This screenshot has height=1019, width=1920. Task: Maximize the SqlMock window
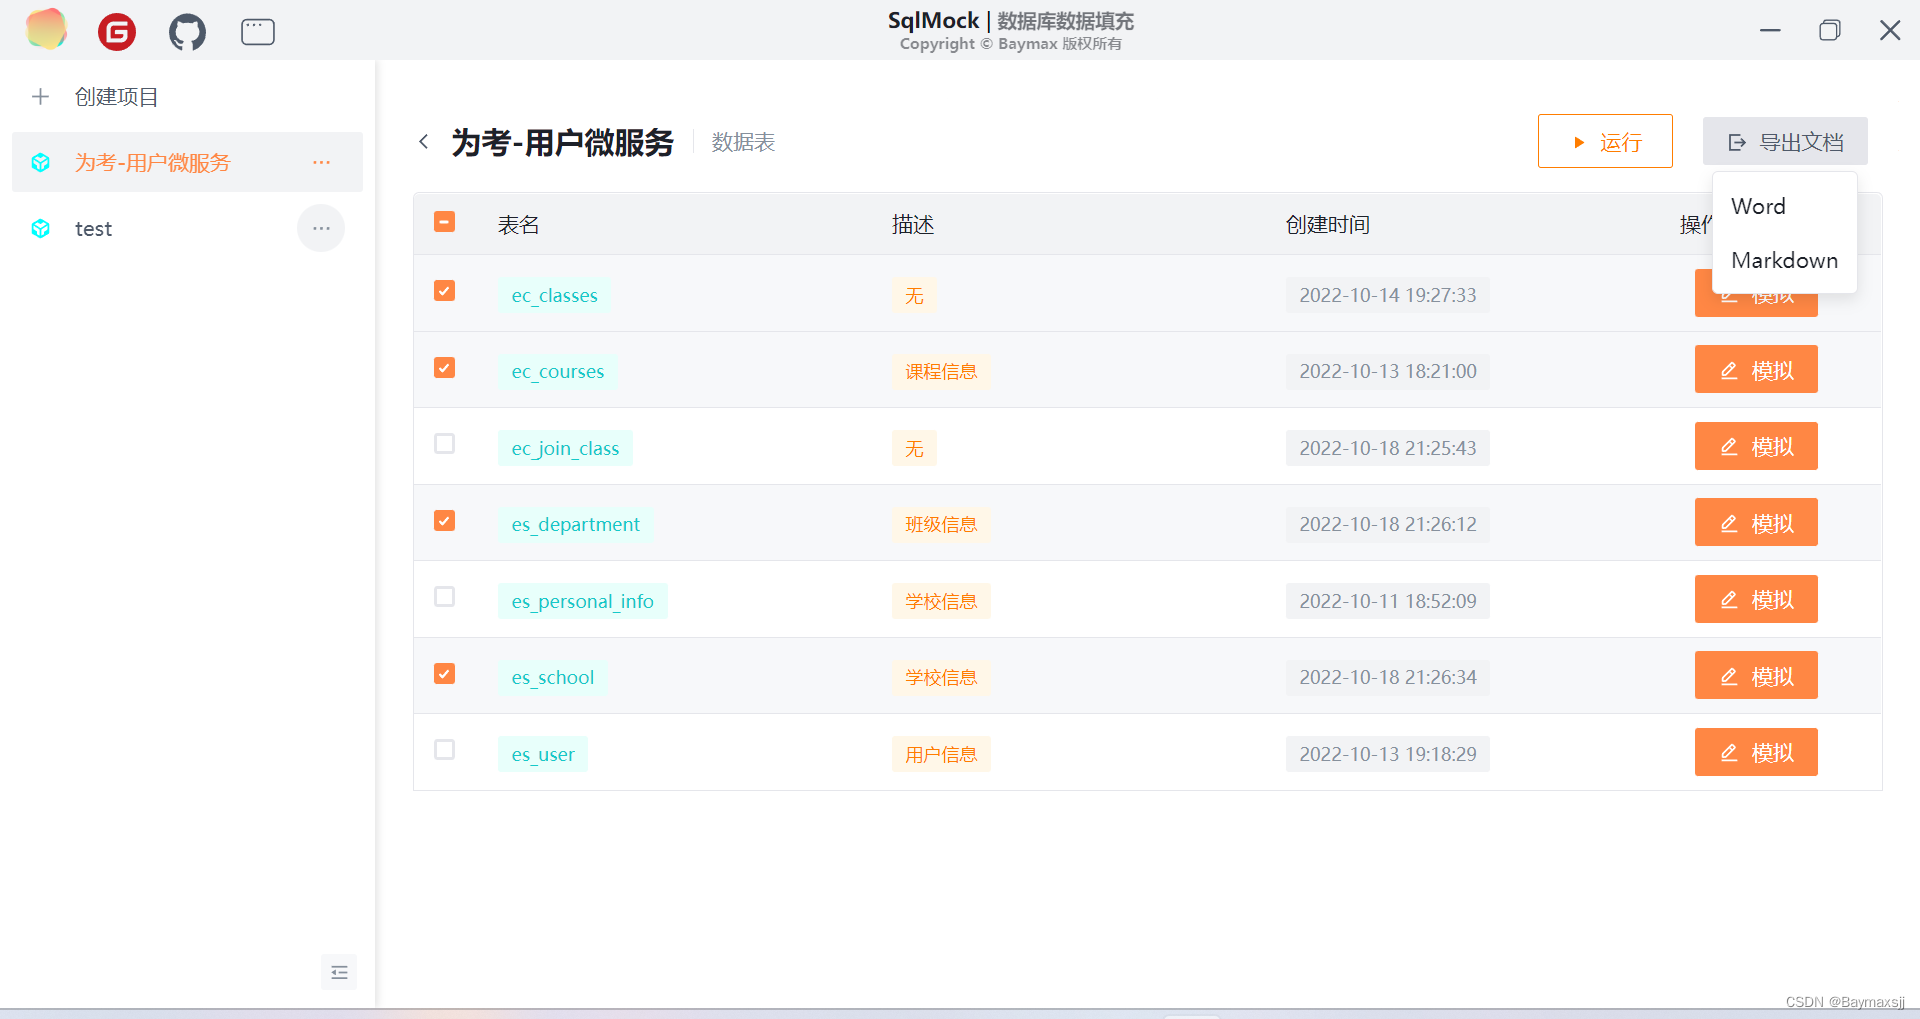point(1830,30)
